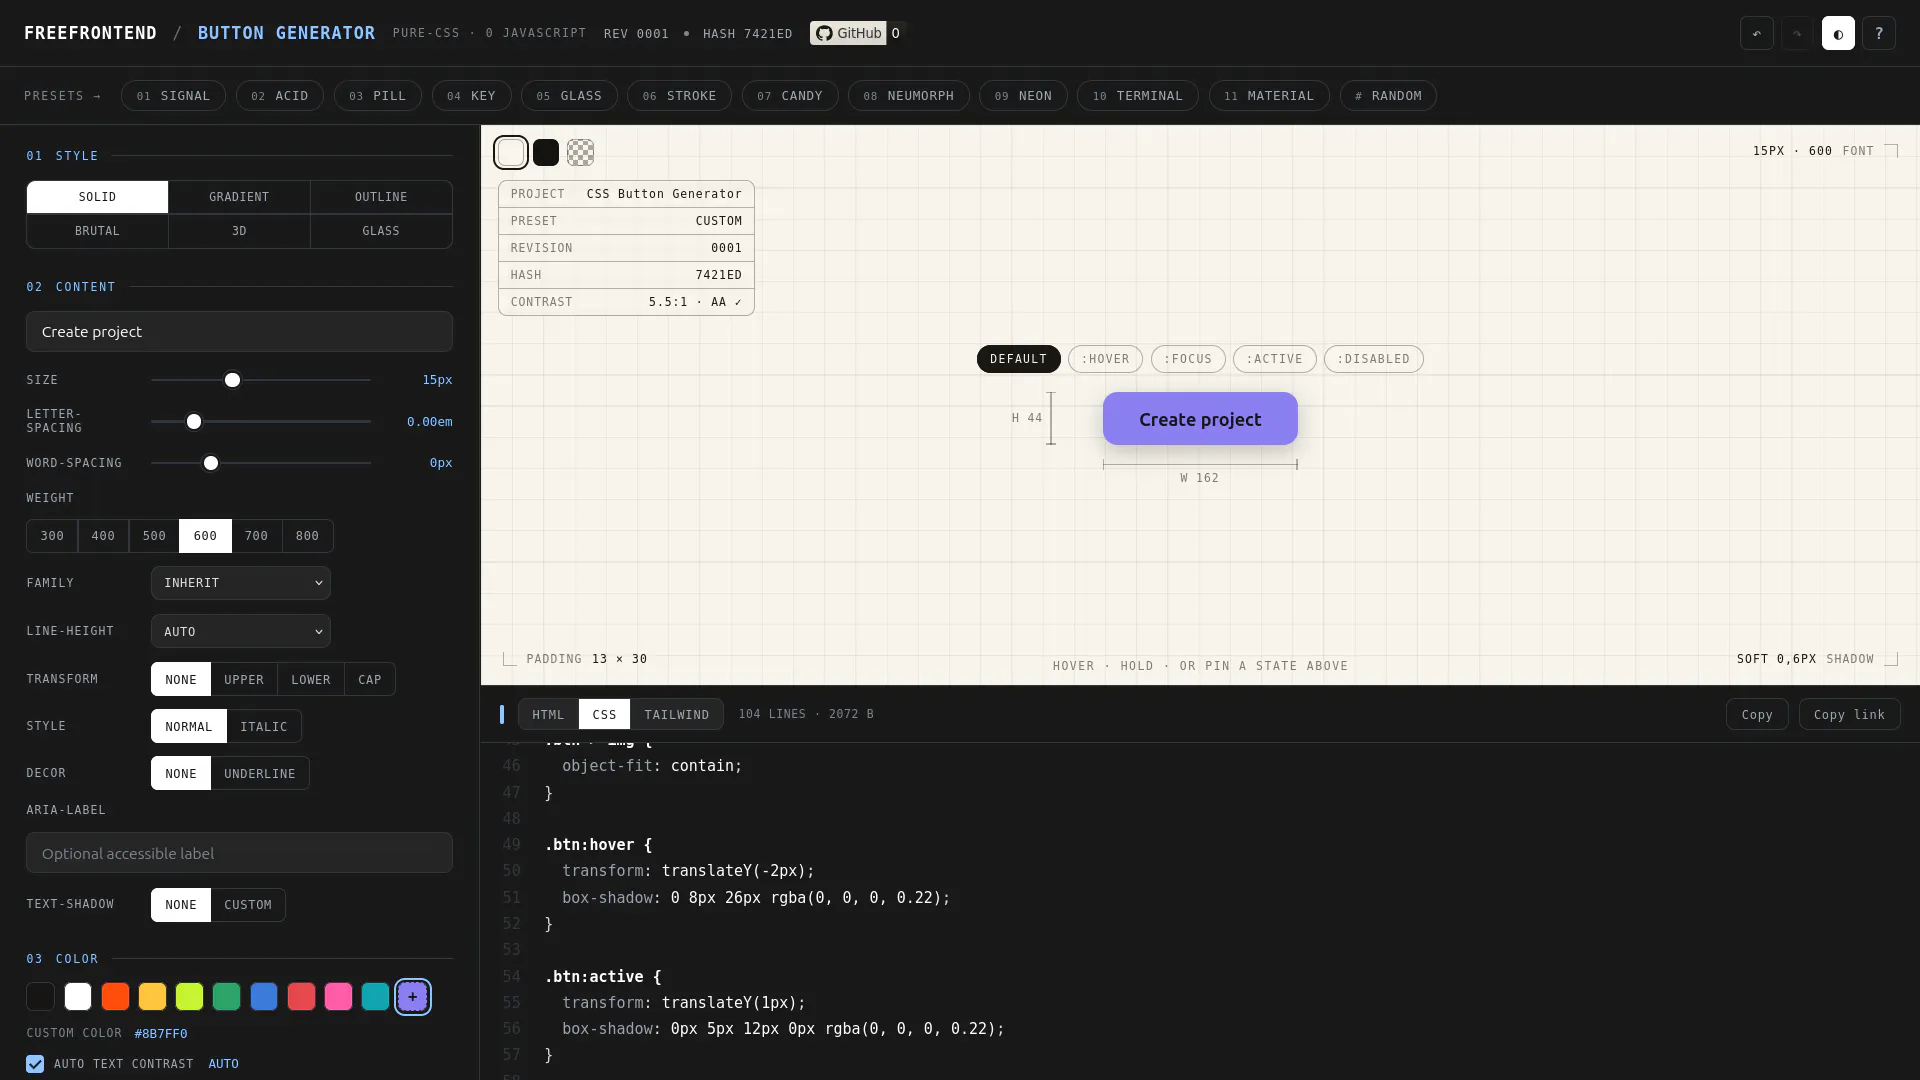Toggle the light/dark theme icon
The image size is (1920, 1080).
coord(1838,33)
